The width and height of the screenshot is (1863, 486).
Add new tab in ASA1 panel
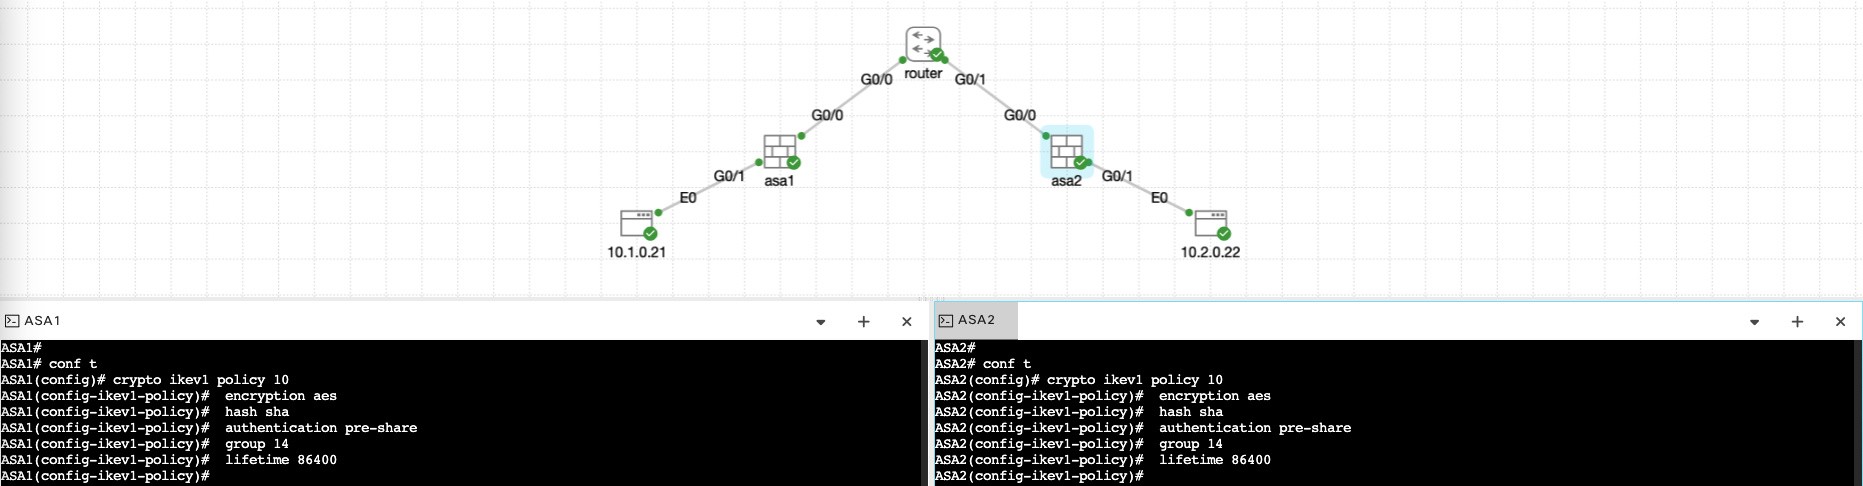pyautogui.click(x=864, y=322)
